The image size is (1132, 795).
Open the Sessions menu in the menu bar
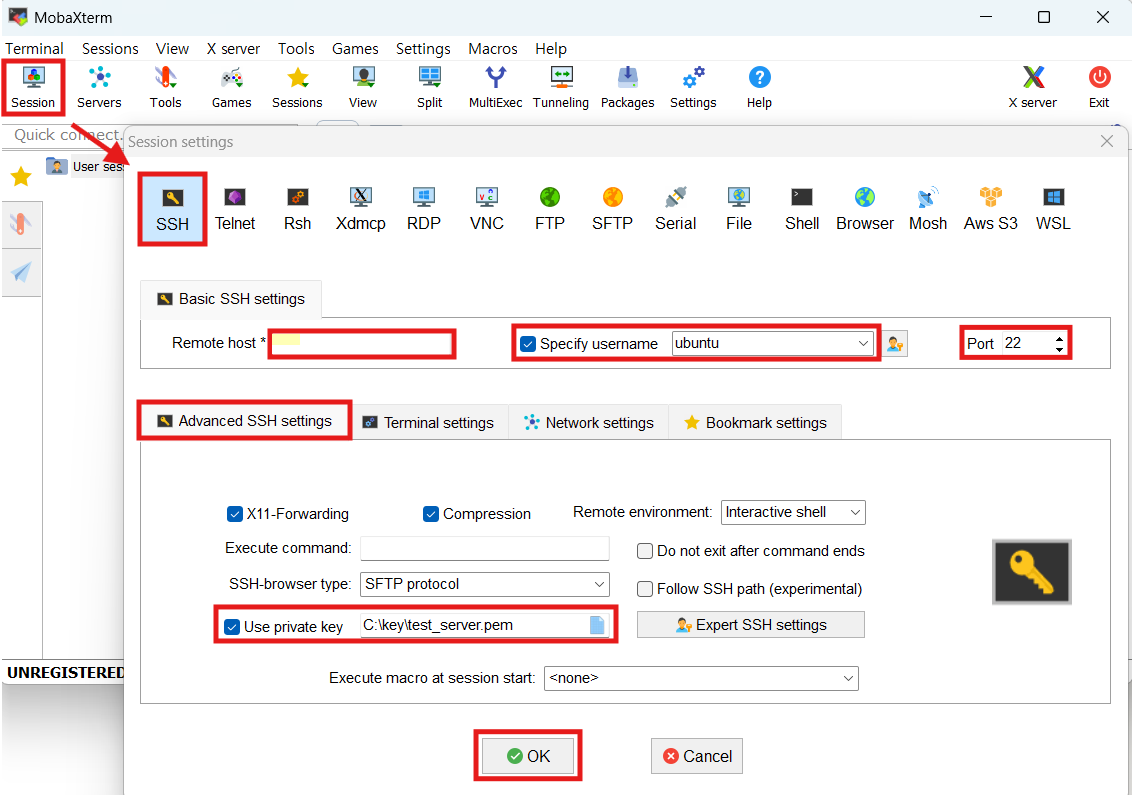pos(110,48)
